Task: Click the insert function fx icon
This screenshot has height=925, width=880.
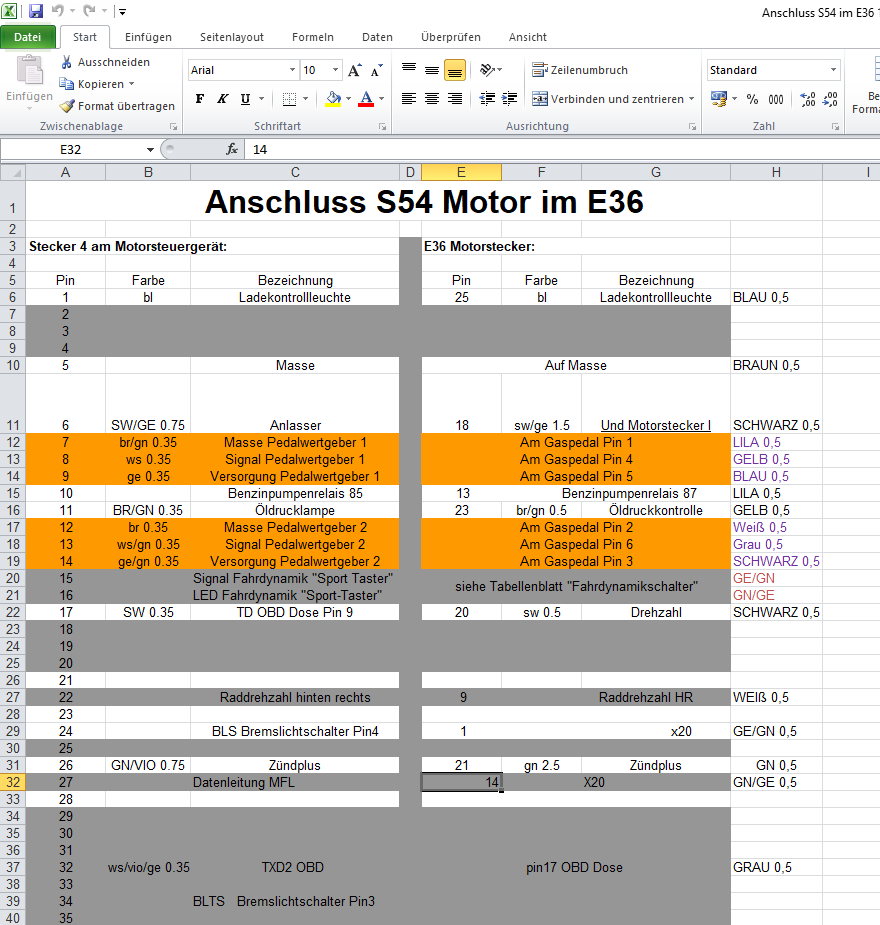Action: coord(232,149)
